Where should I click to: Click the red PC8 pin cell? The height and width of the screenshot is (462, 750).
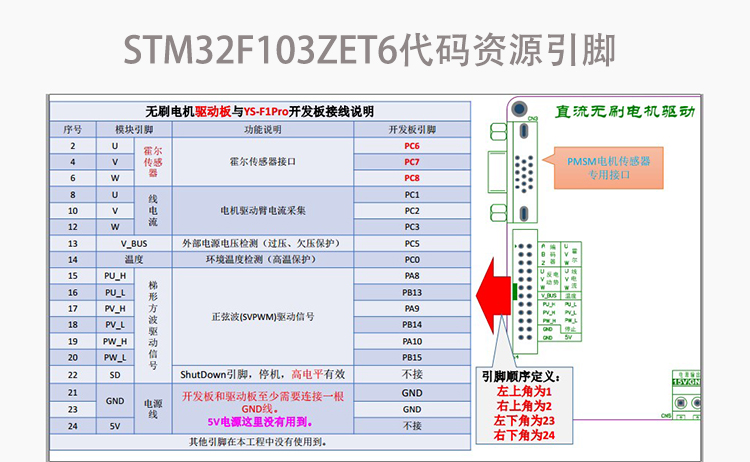[x=411, y=178]
